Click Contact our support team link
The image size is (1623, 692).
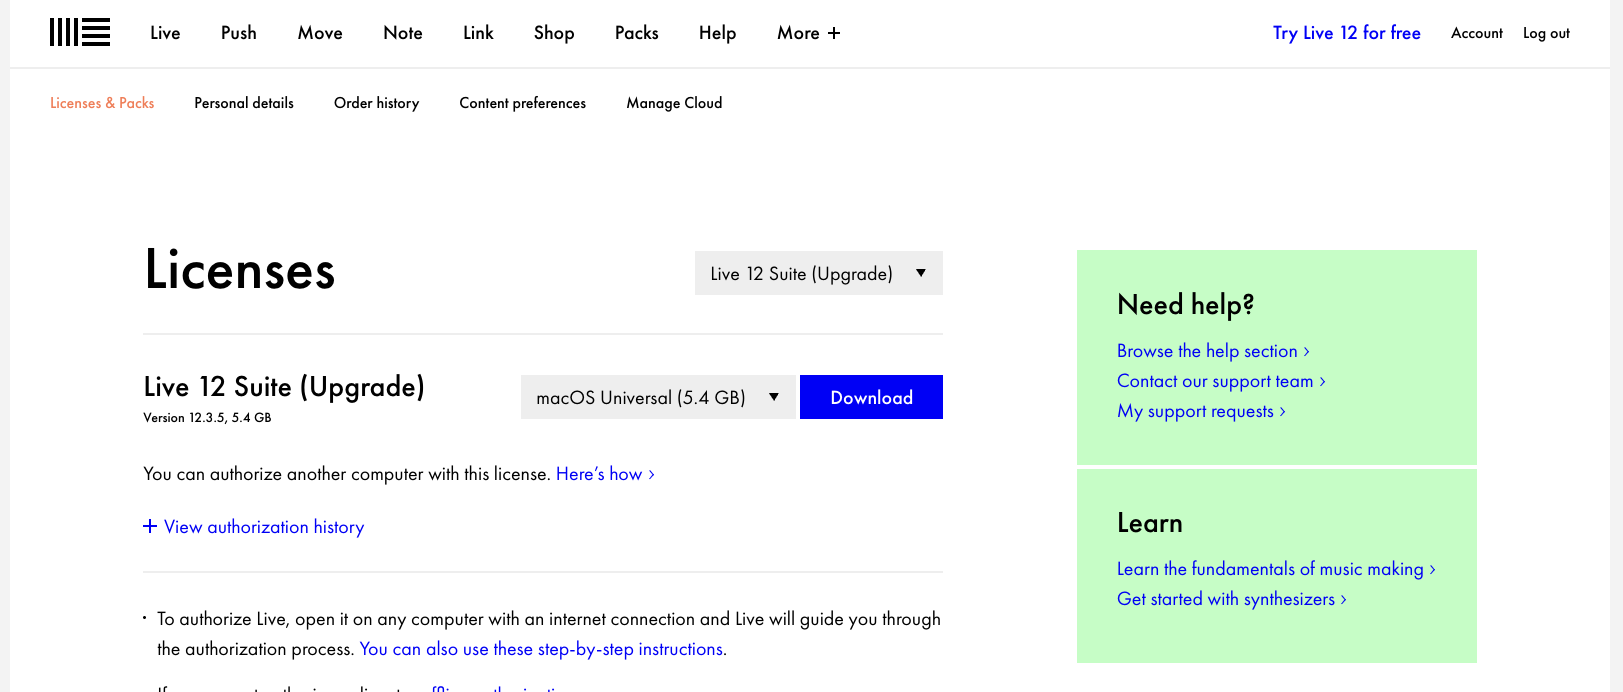pos(1220,381)
